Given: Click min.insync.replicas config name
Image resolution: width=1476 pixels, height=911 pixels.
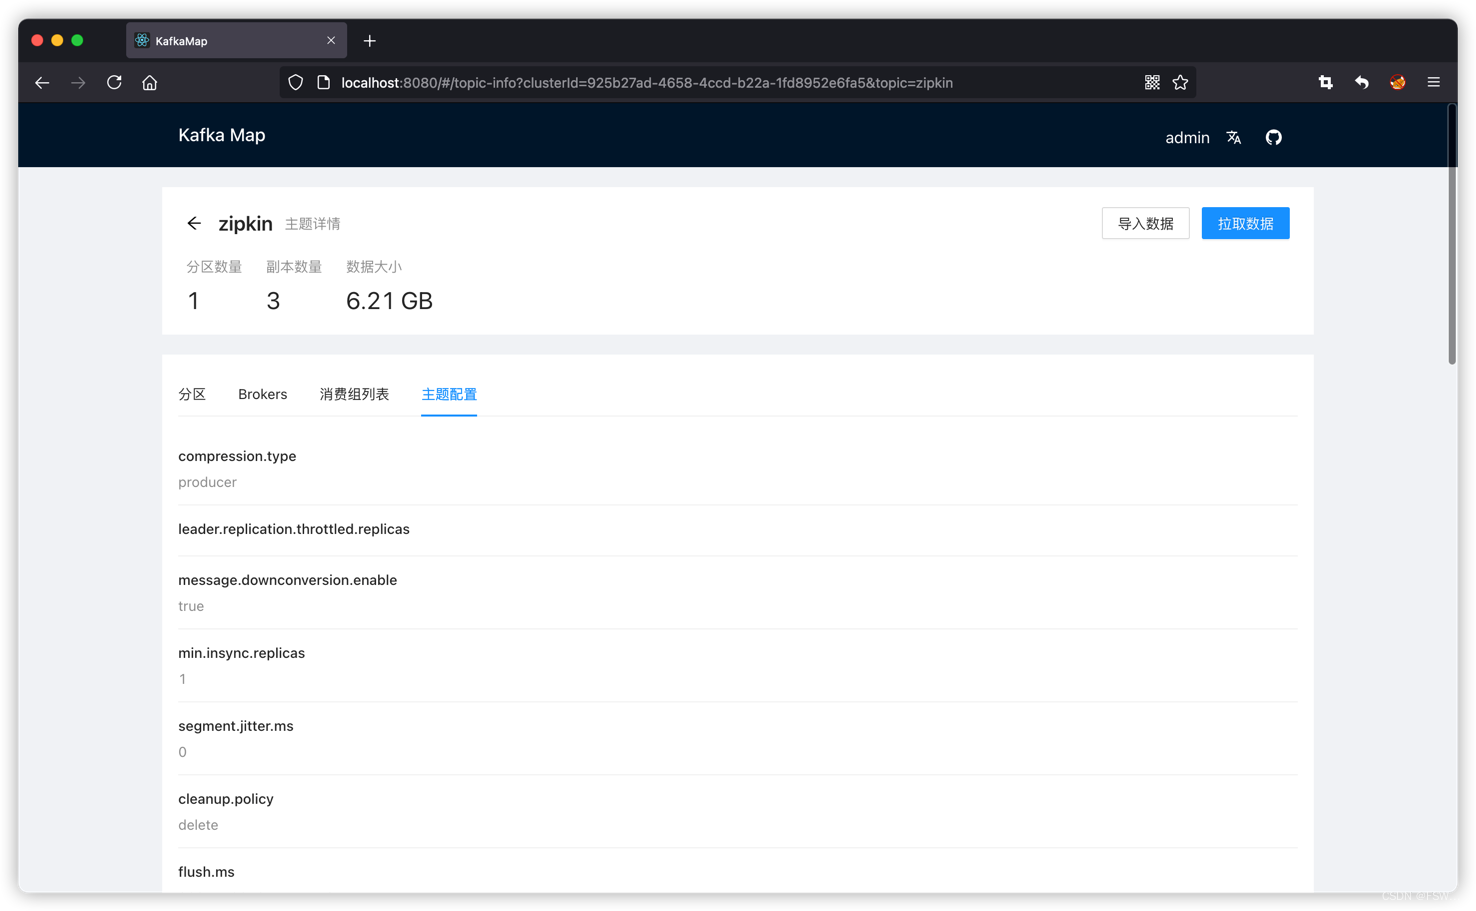Looking at the screenshot, I should 242,653.
